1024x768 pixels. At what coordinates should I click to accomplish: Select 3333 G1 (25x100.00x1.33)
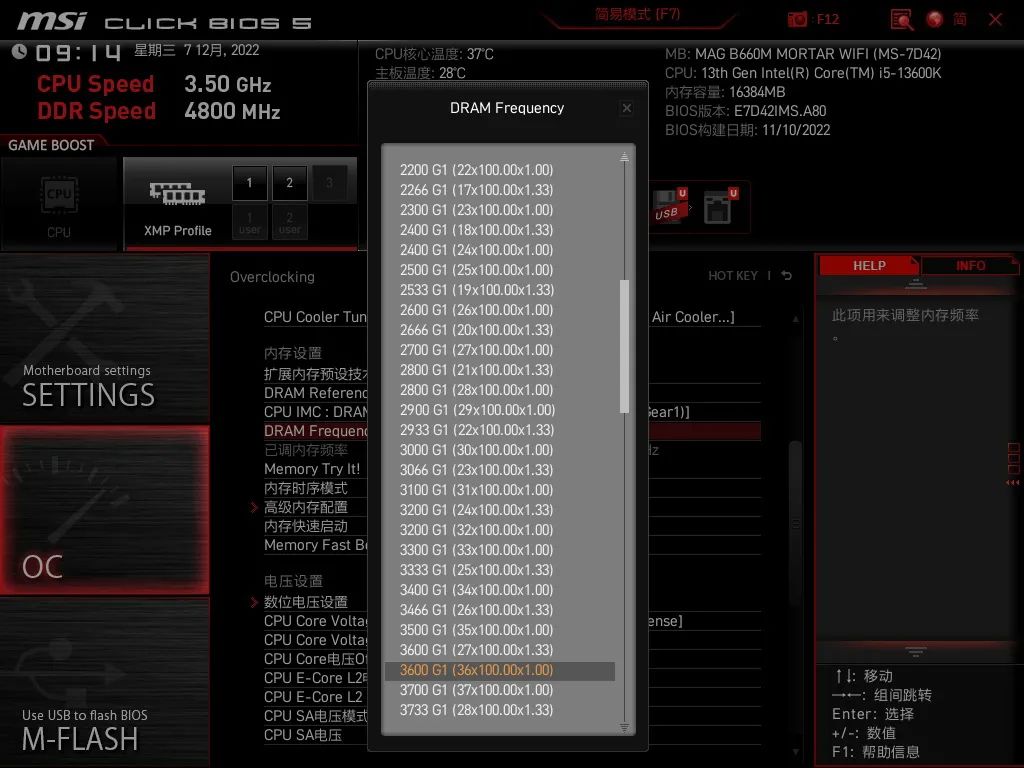tap(476, 570)
